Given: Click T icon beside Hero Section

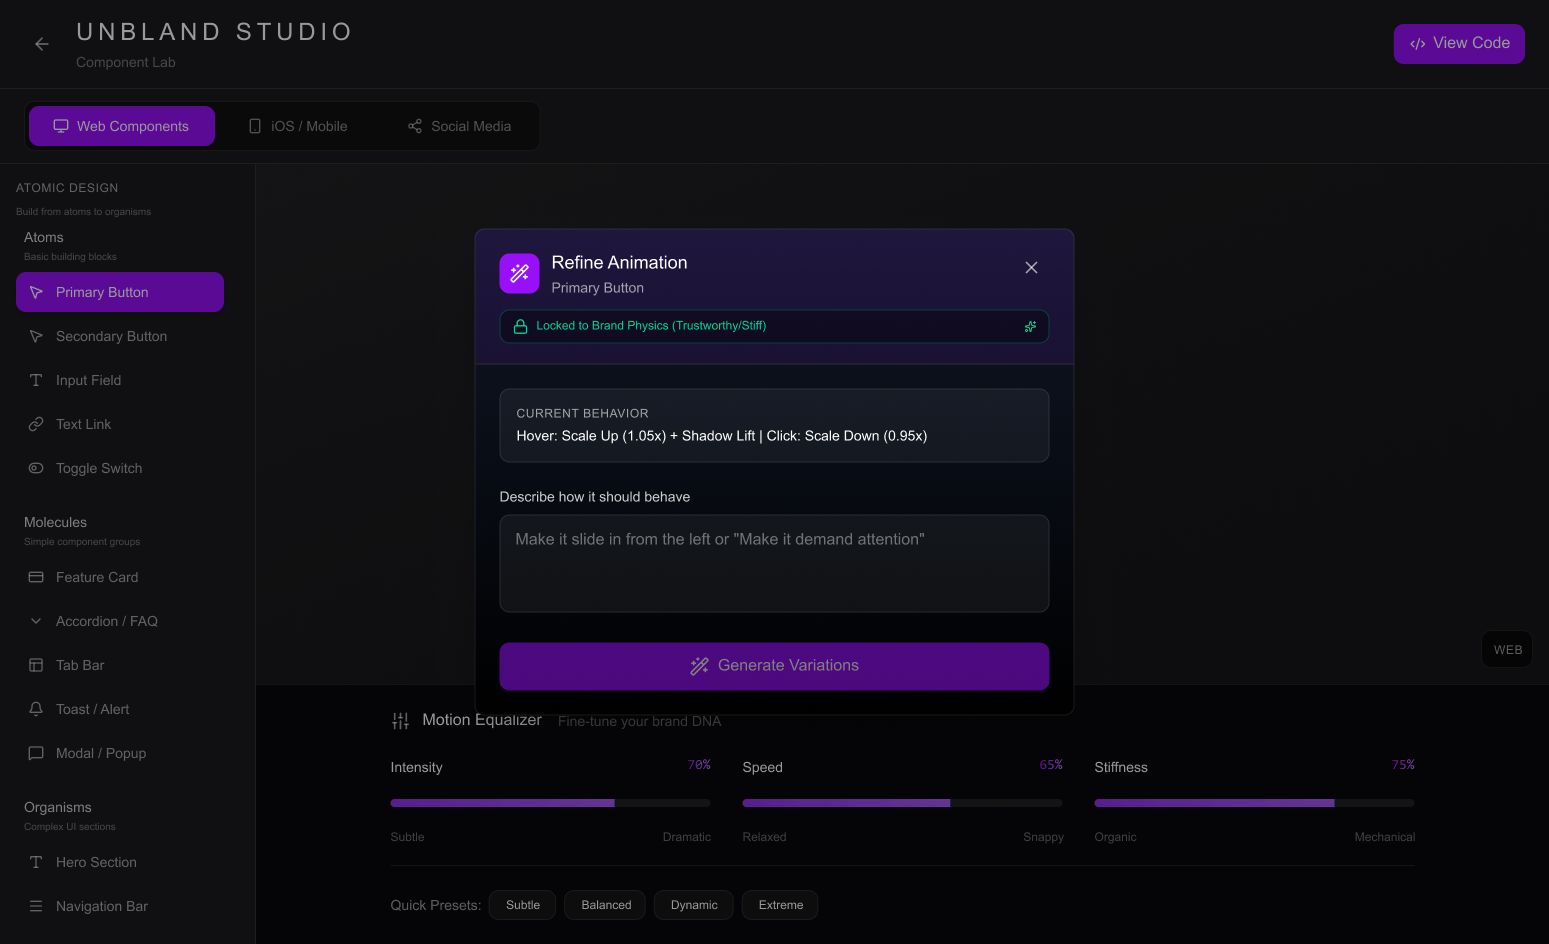Looking at the screenshot, I should (x=36, y=862).
